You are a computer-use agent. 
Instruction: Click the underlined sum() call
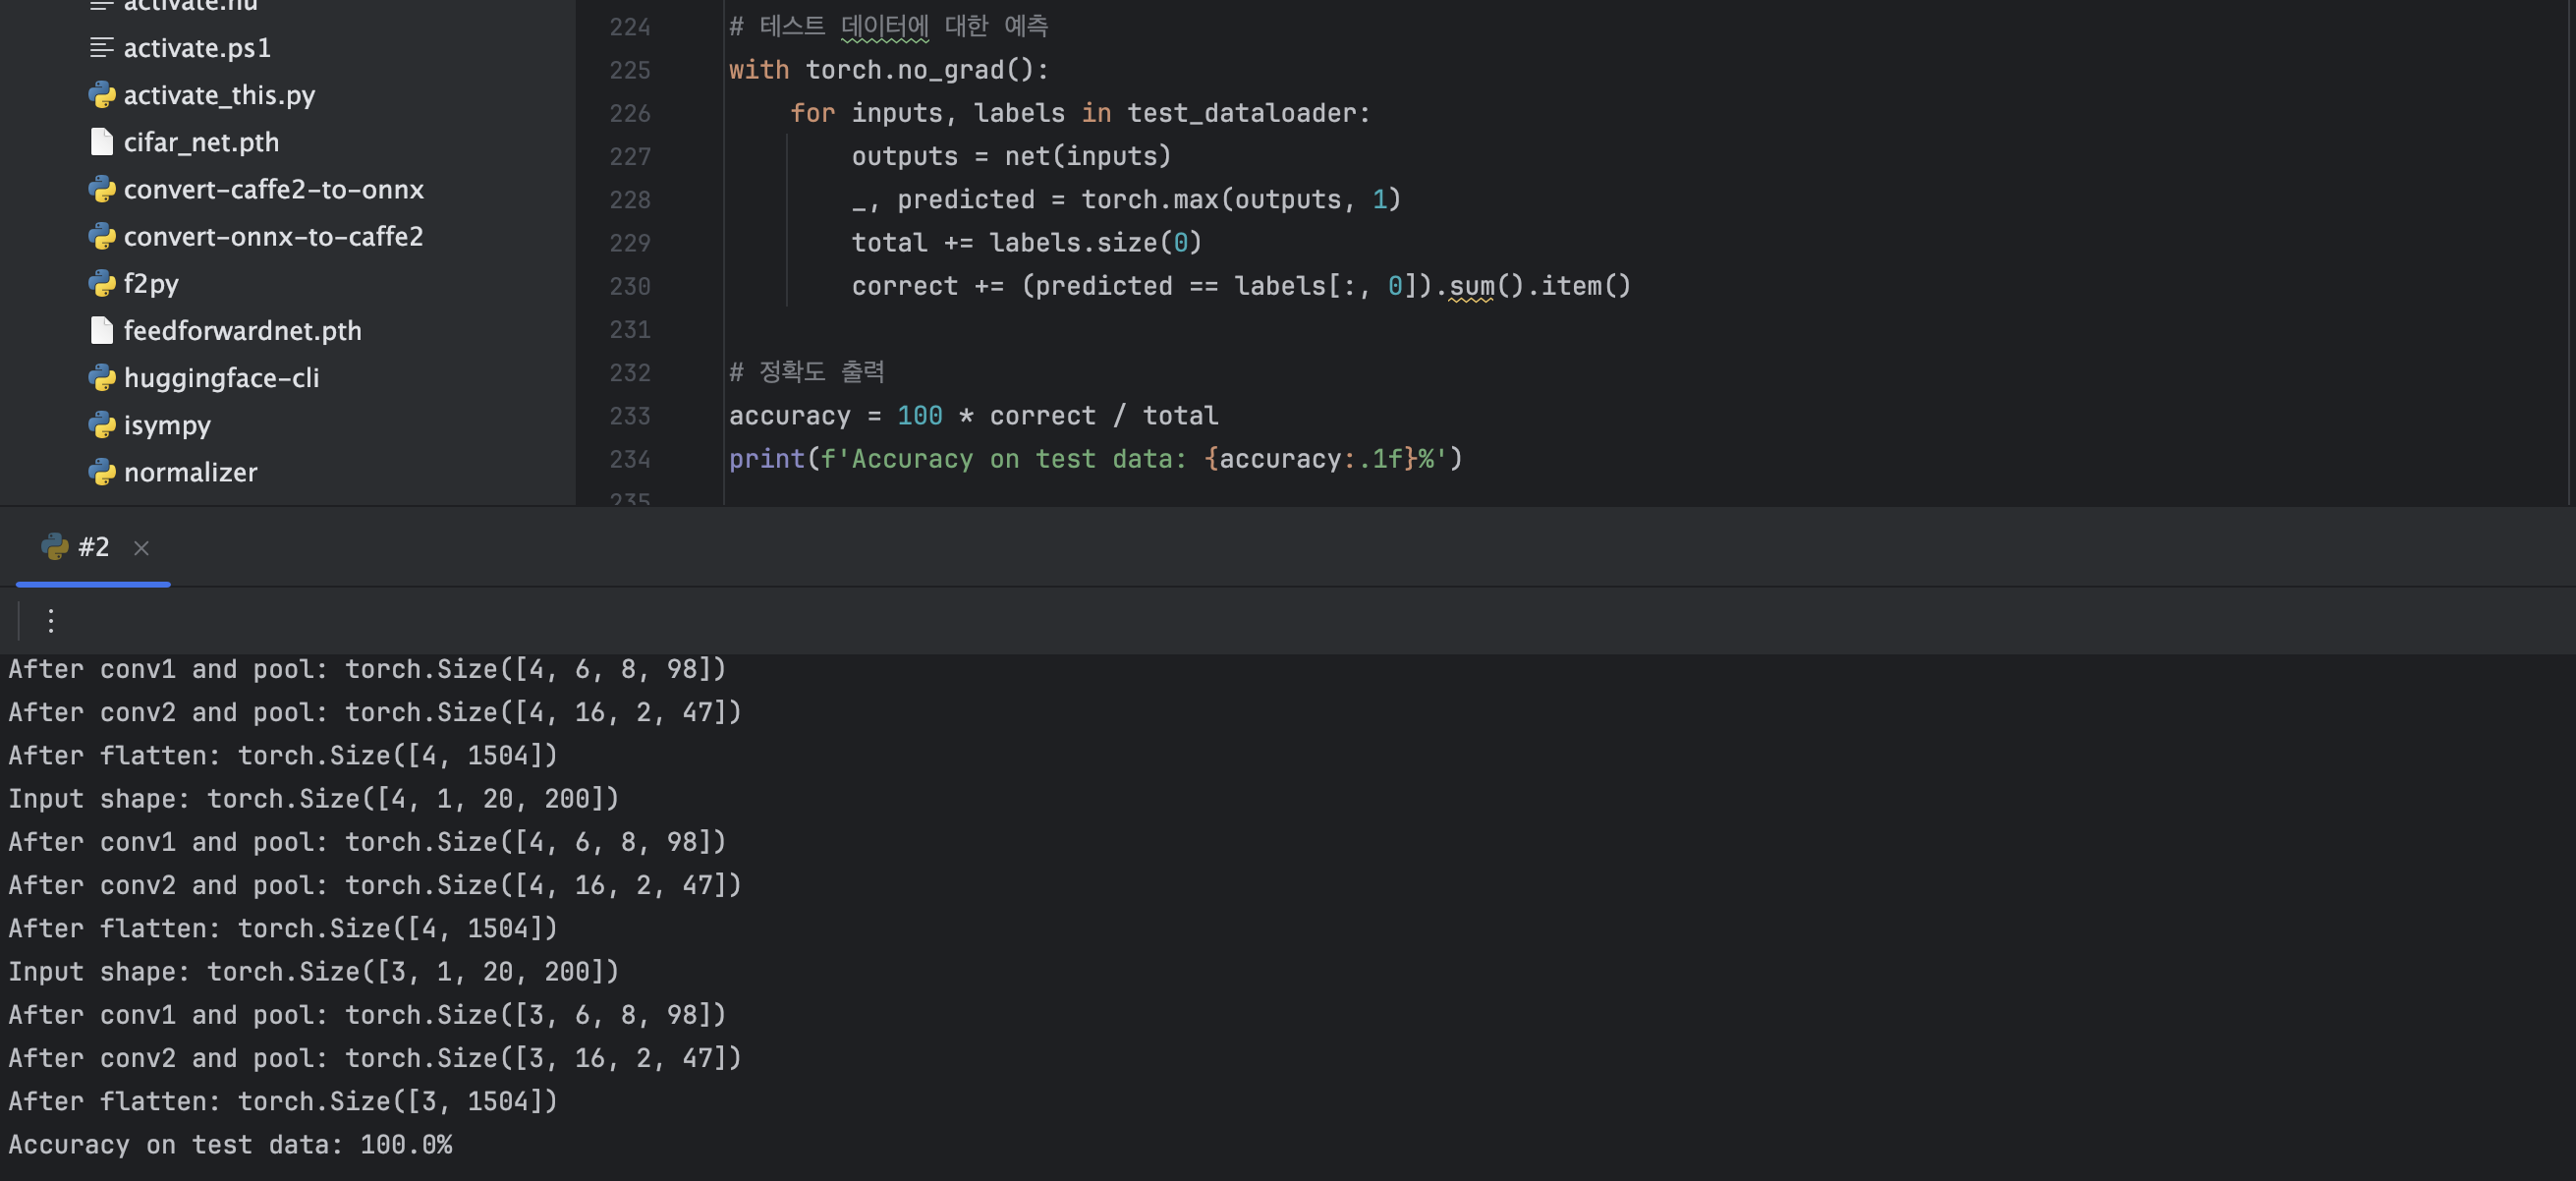pos(1471,286)
